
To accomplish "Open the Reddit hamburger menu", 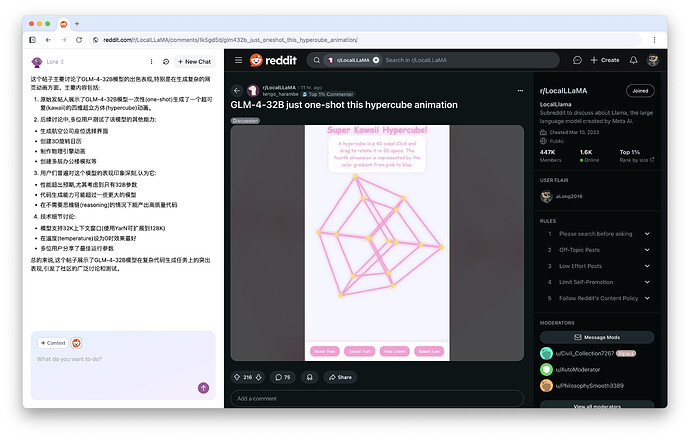I will (x=239, y=60).
